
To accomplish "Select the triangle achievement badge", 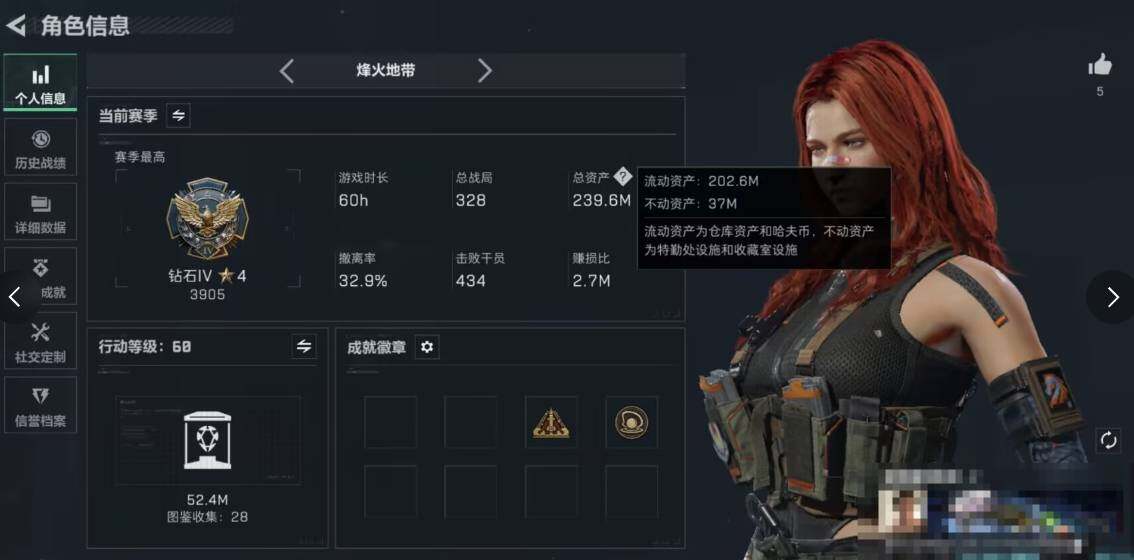I will coord(551,422).
